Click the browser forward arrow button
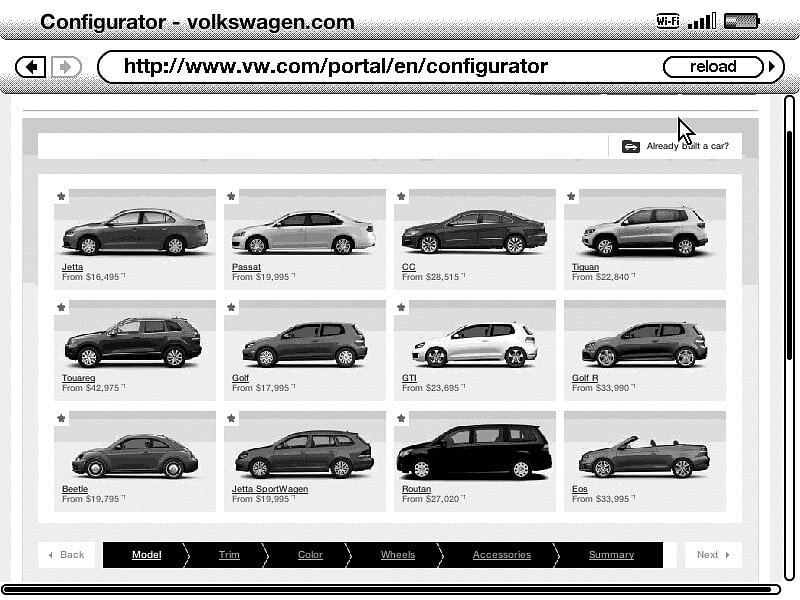Viewport: 800px width, 600px height. 66,67
